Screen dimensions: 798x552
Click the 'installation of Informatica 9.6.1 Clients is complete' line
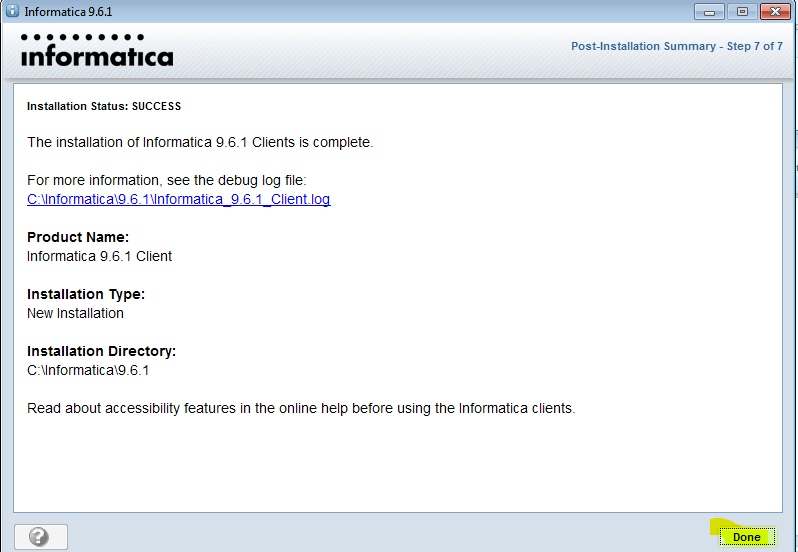coord(200,142)
